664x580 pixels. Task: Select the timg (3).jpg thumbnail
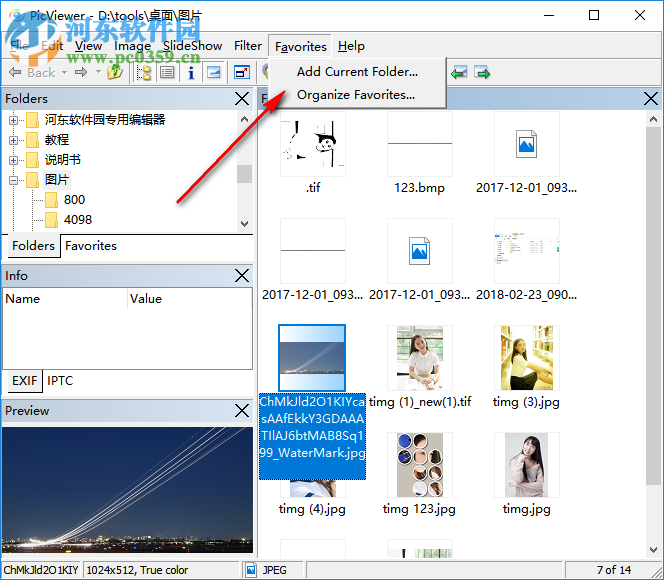click(526, 358)
